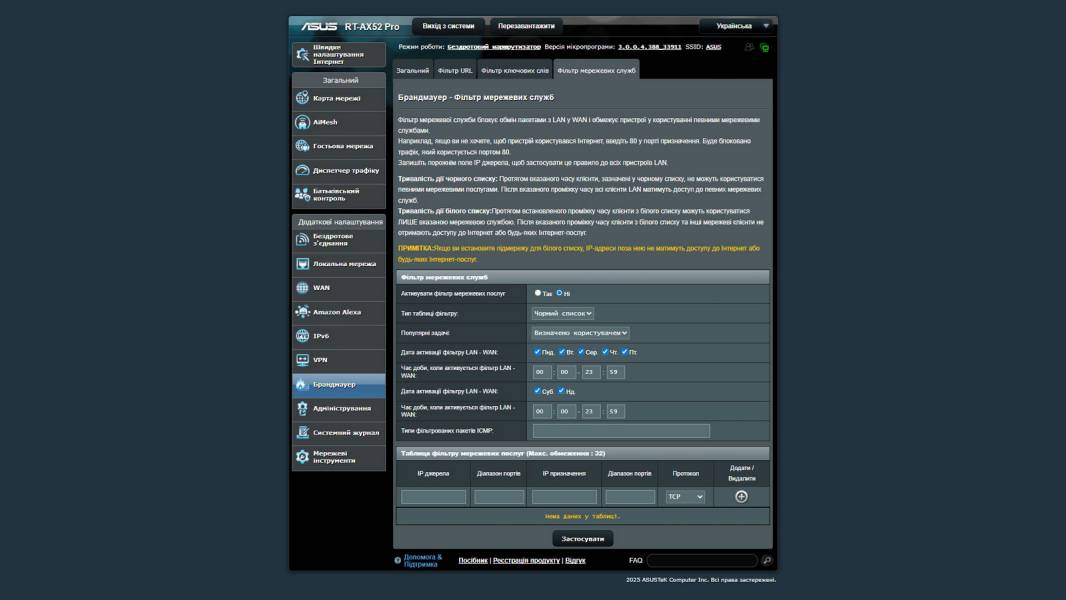This screenshot has height=600, width=1066.
Task: Click the search magnifier icon beside FAQ
Action: tap(767, 561)
